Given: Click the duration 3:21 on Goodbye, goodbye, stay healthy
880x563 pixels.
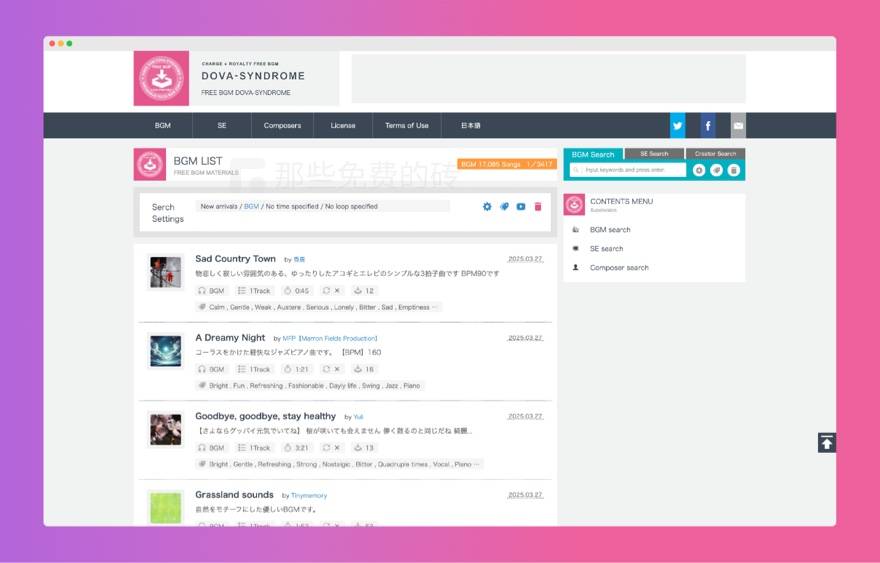Looking at the screenshot, I should tap(296, 448).
